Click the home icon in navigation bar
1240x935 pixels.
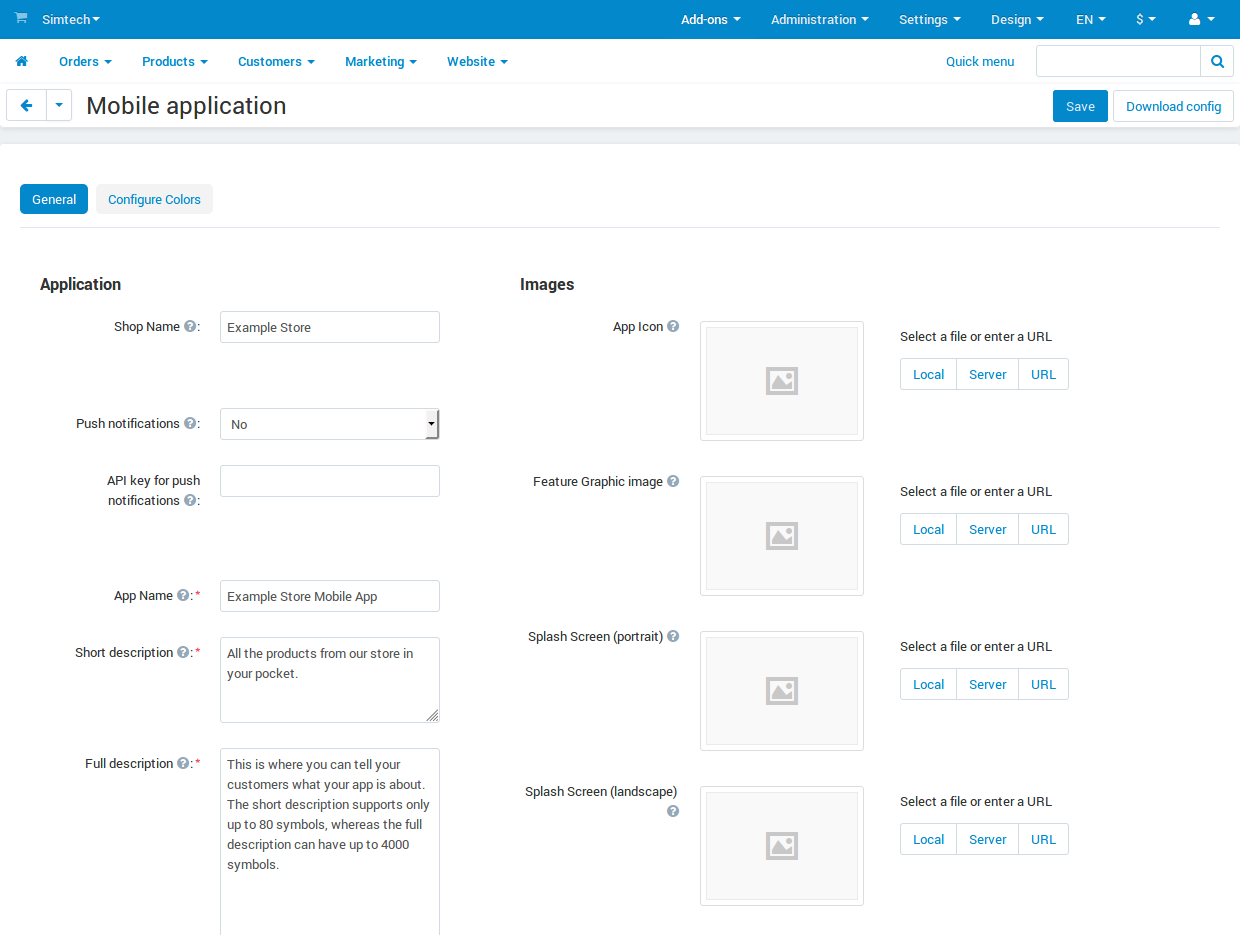[x=21, y=61]
